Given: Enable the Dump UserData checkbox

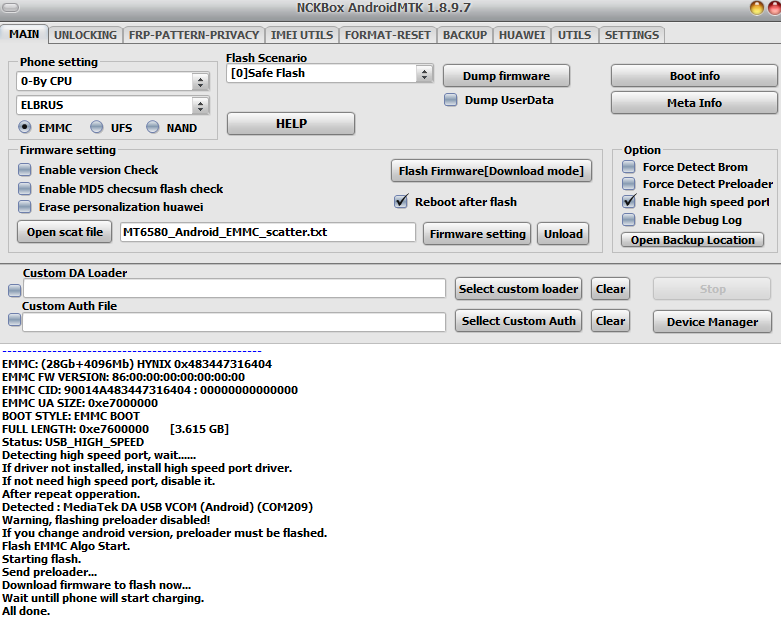Looking at the screenshot, I should [450, 100].
